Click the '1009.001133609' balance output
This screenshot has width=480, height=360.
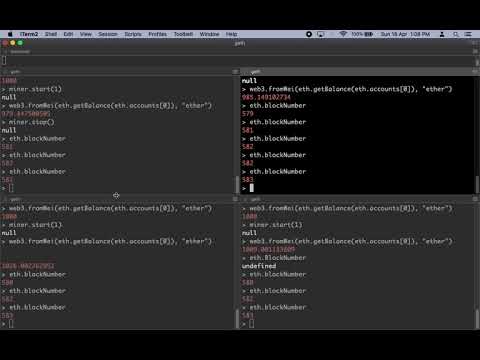coord(268,249)
